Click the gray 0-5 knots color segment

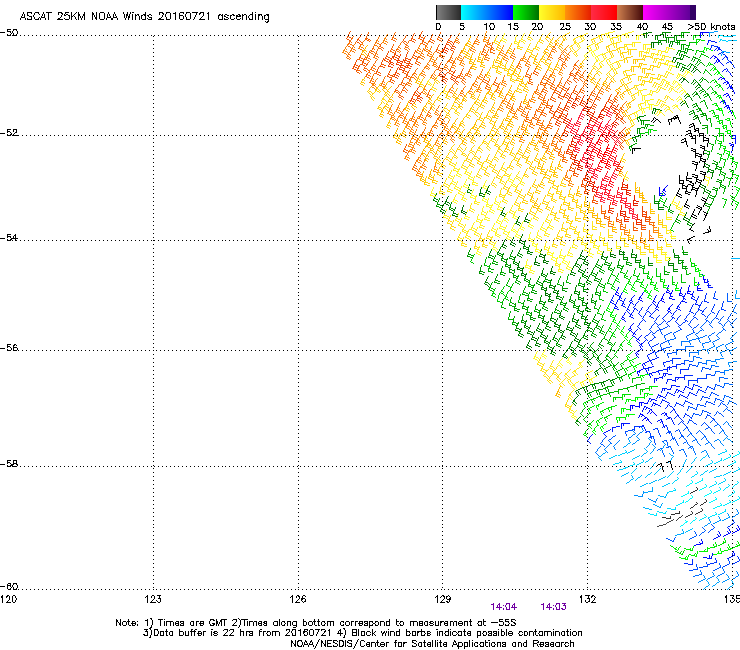(x=448, y=12)
